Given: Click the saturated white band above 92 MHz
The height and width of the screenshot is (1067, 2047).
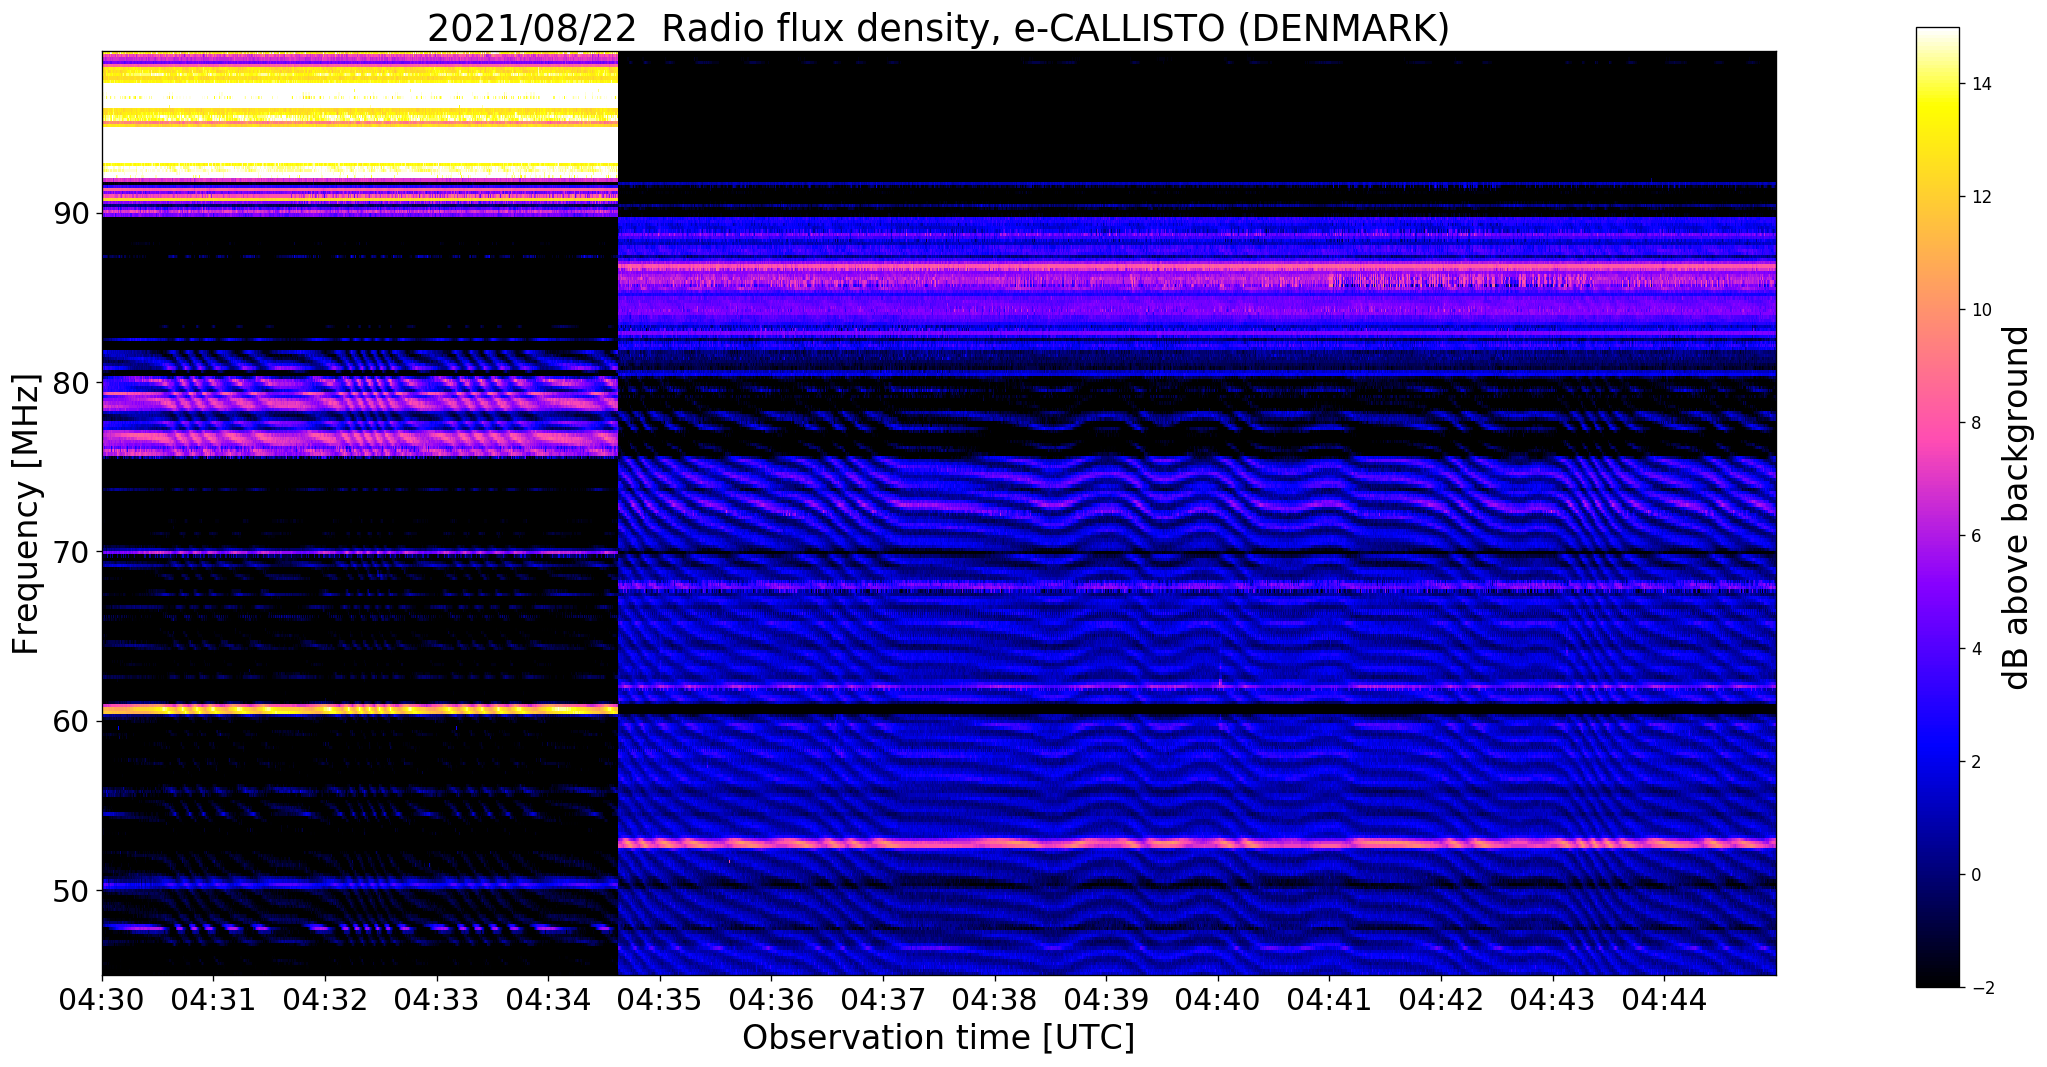Looking at the screenshot, I should point(360,146).
